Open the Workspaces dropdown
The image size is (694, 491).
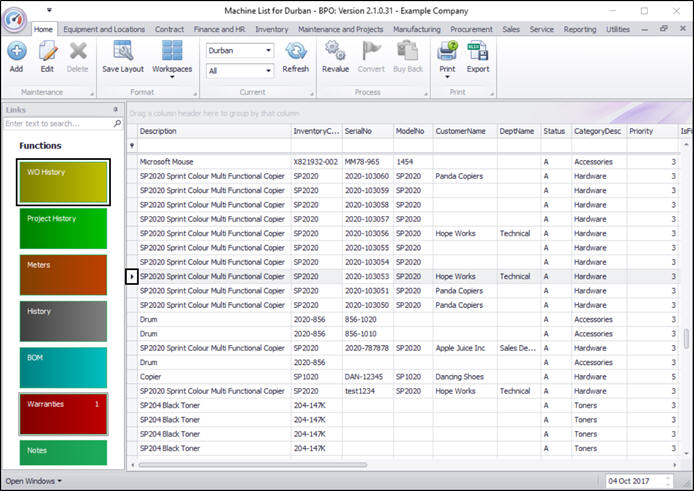[x=172, y=58]
